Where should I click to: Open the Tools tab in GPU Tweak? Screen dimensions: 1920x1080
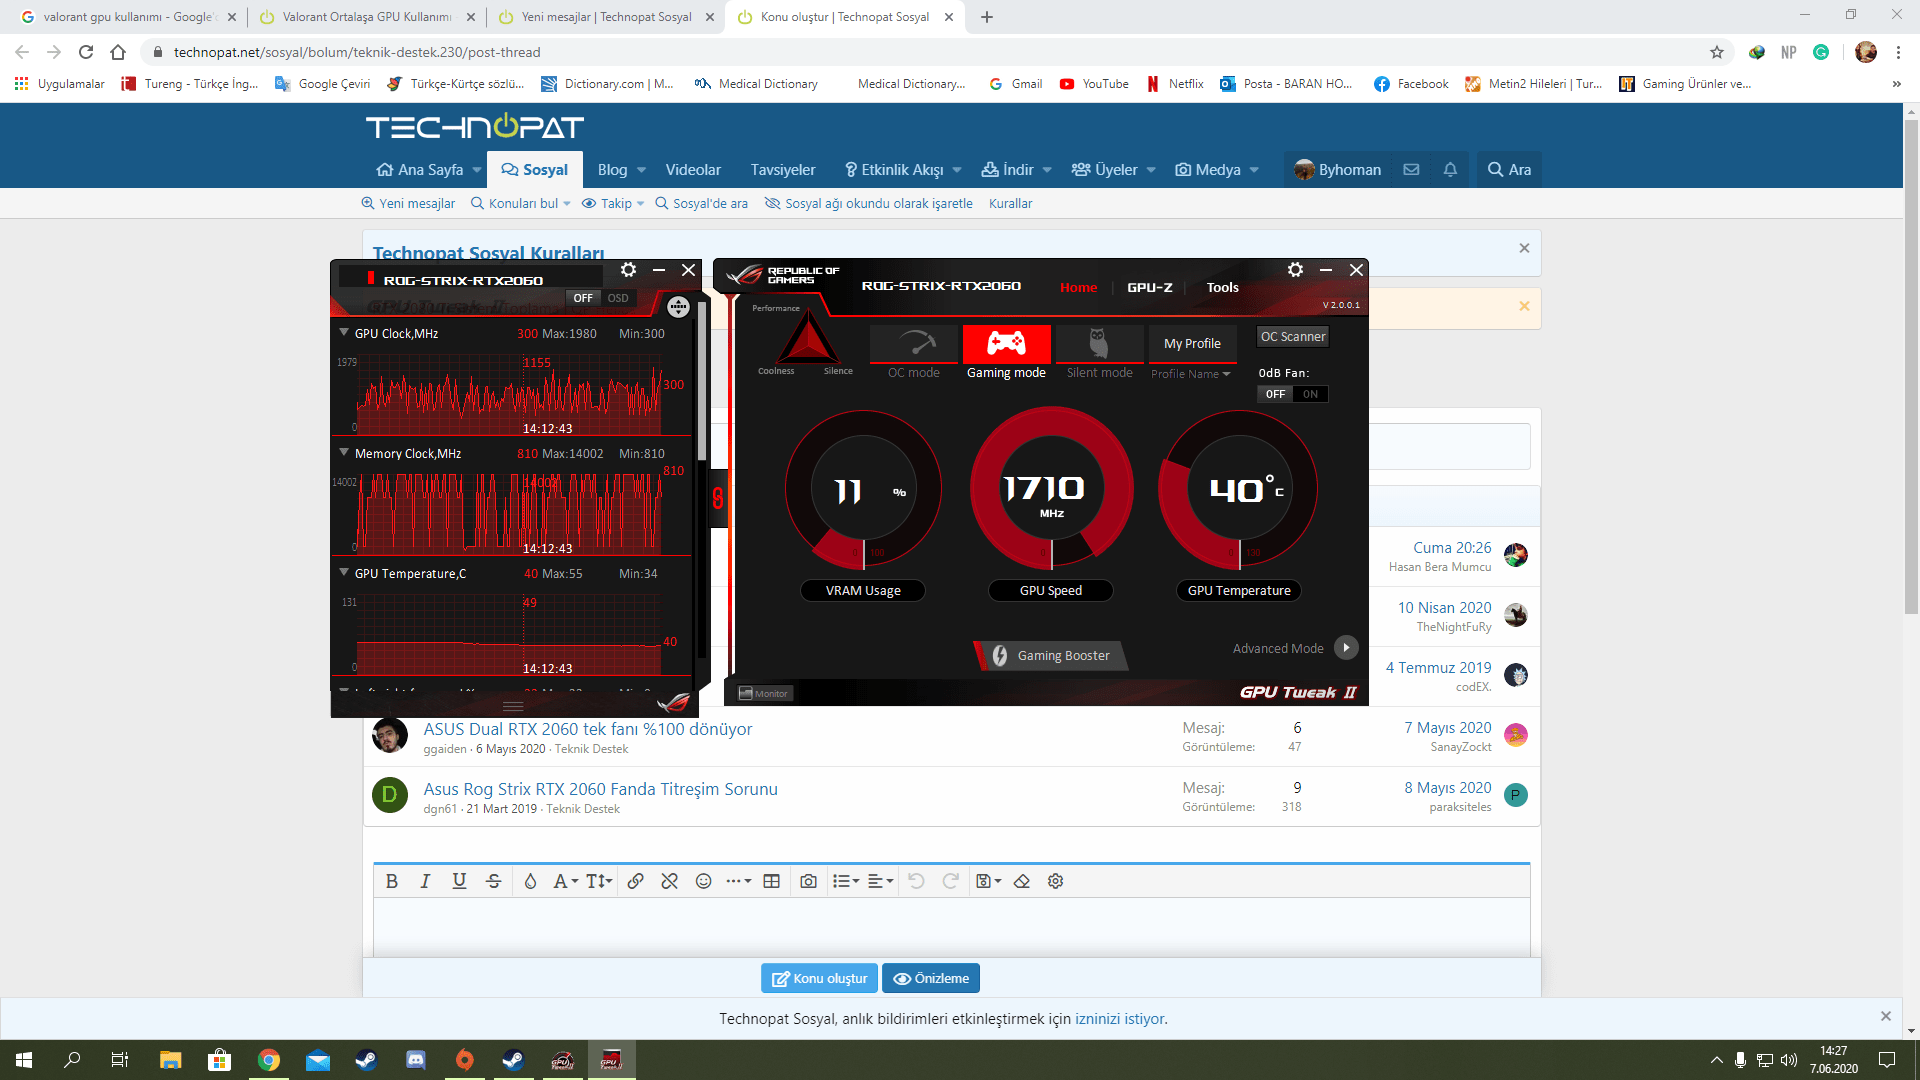pos(1222,288)
